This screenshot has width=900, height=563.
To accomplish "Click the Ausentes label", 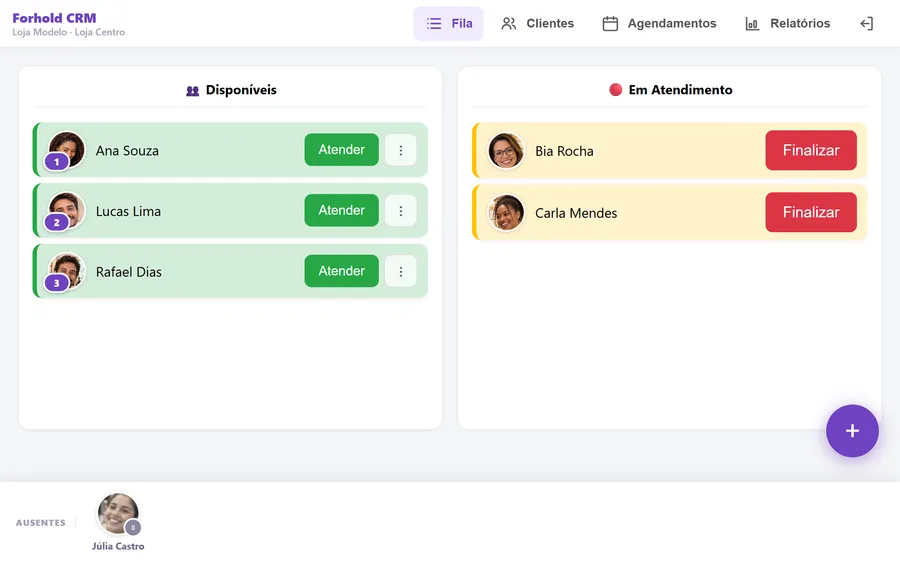I will click(x=41, y=523).
